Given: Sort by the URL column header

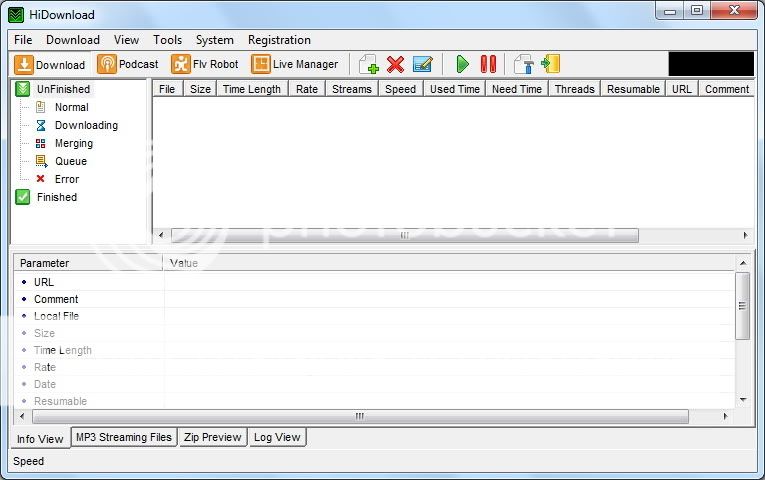Looking at the screenshot, I should 682,89.
